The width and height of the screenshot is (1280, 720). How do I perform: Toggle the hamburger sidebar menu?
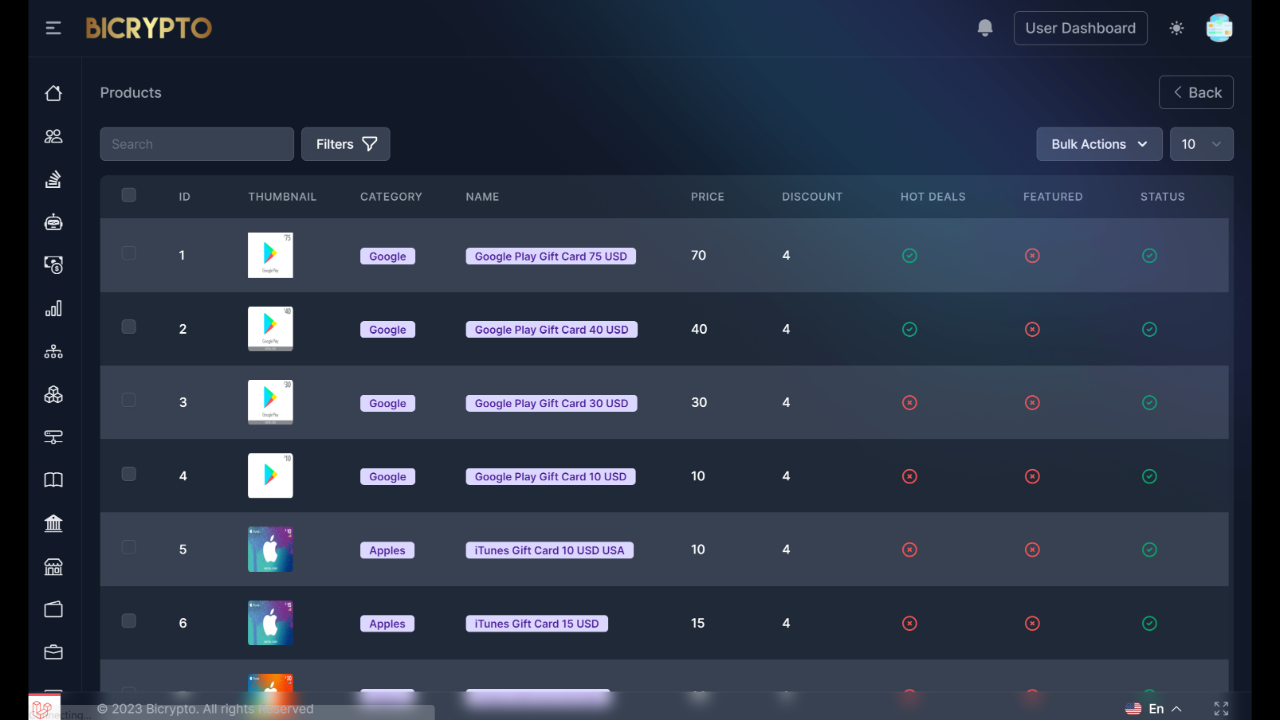coord(53,28)
